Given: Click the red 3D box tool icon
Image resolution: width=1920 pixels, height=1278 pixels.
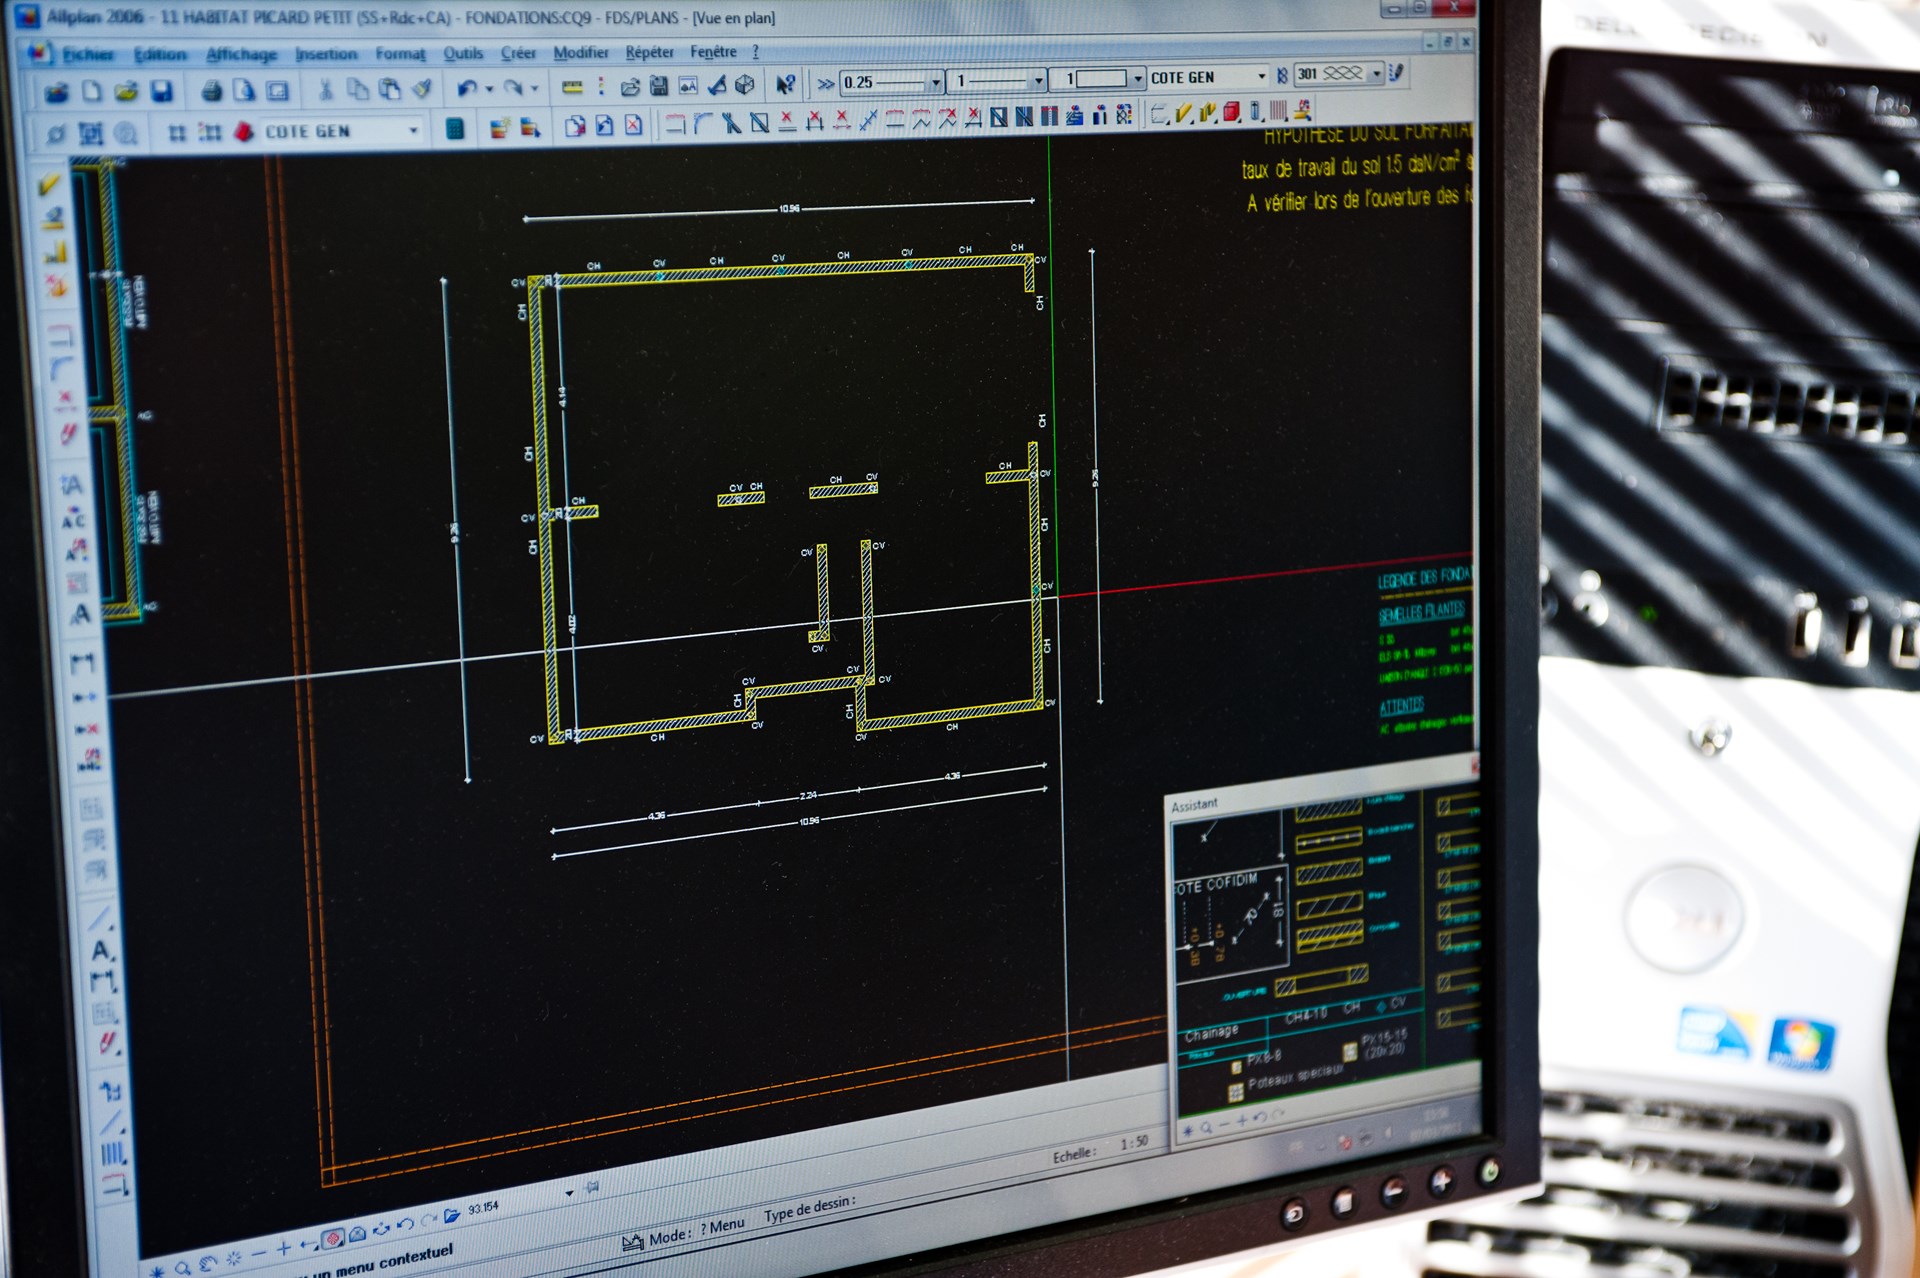Looking at the screenshot, I should (x=1231, y=112).
